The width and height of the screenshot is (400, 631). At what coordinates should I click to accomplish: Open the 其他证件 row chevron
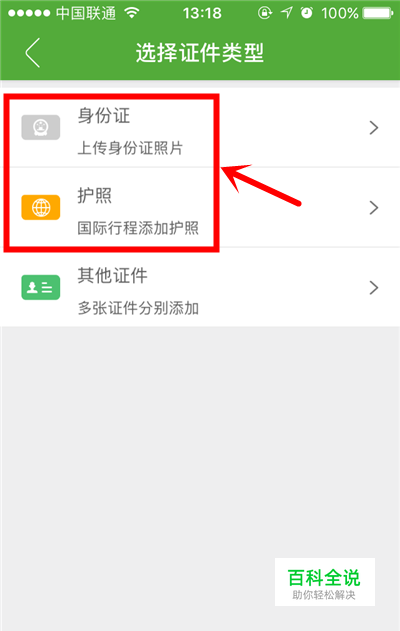click(374, 288)
